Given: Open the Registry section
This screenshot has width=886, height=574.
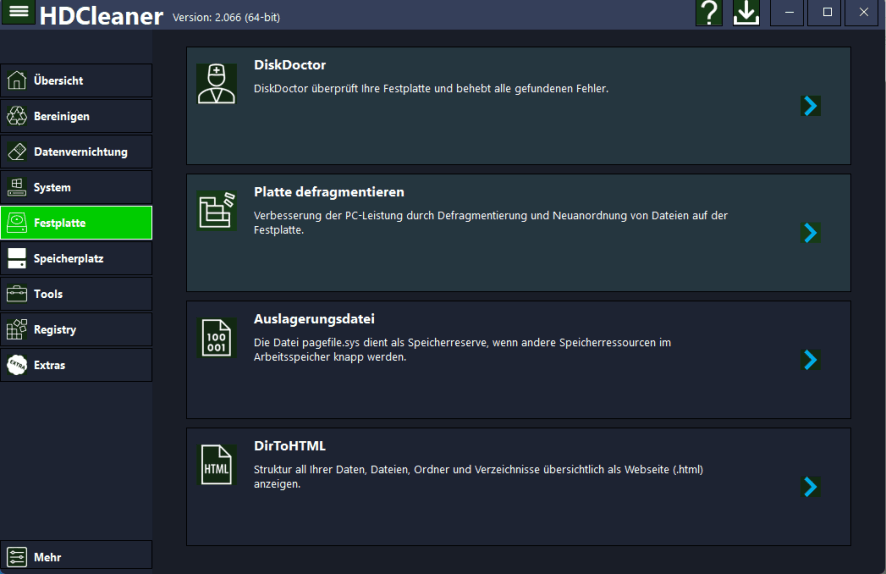Looking at the screenshot, I should click(76, 330).
